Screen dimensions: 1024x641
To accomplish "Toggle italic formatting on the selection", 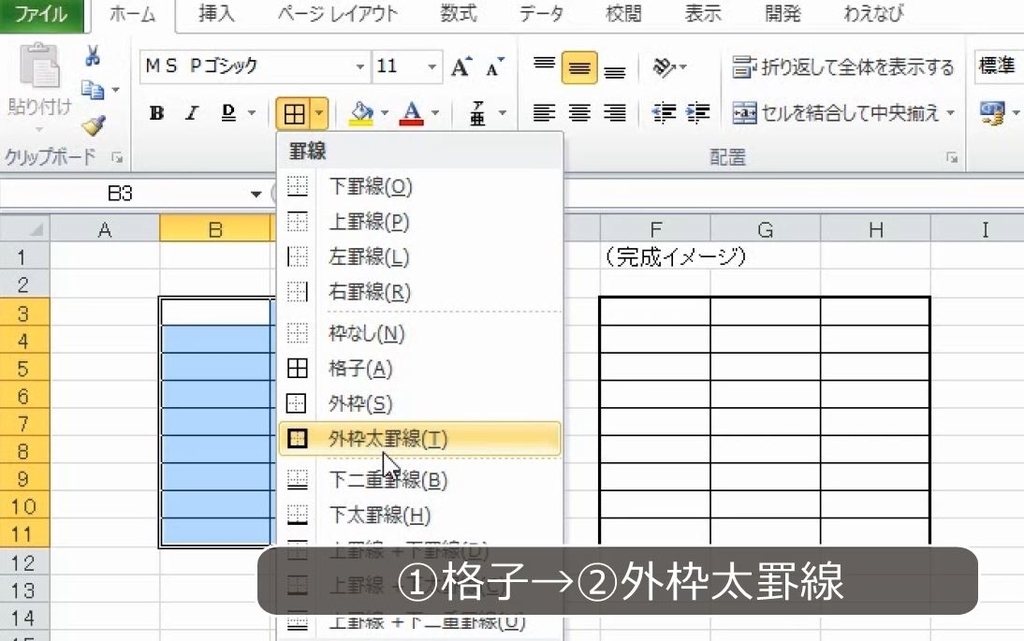I will (x=191, y=113).
